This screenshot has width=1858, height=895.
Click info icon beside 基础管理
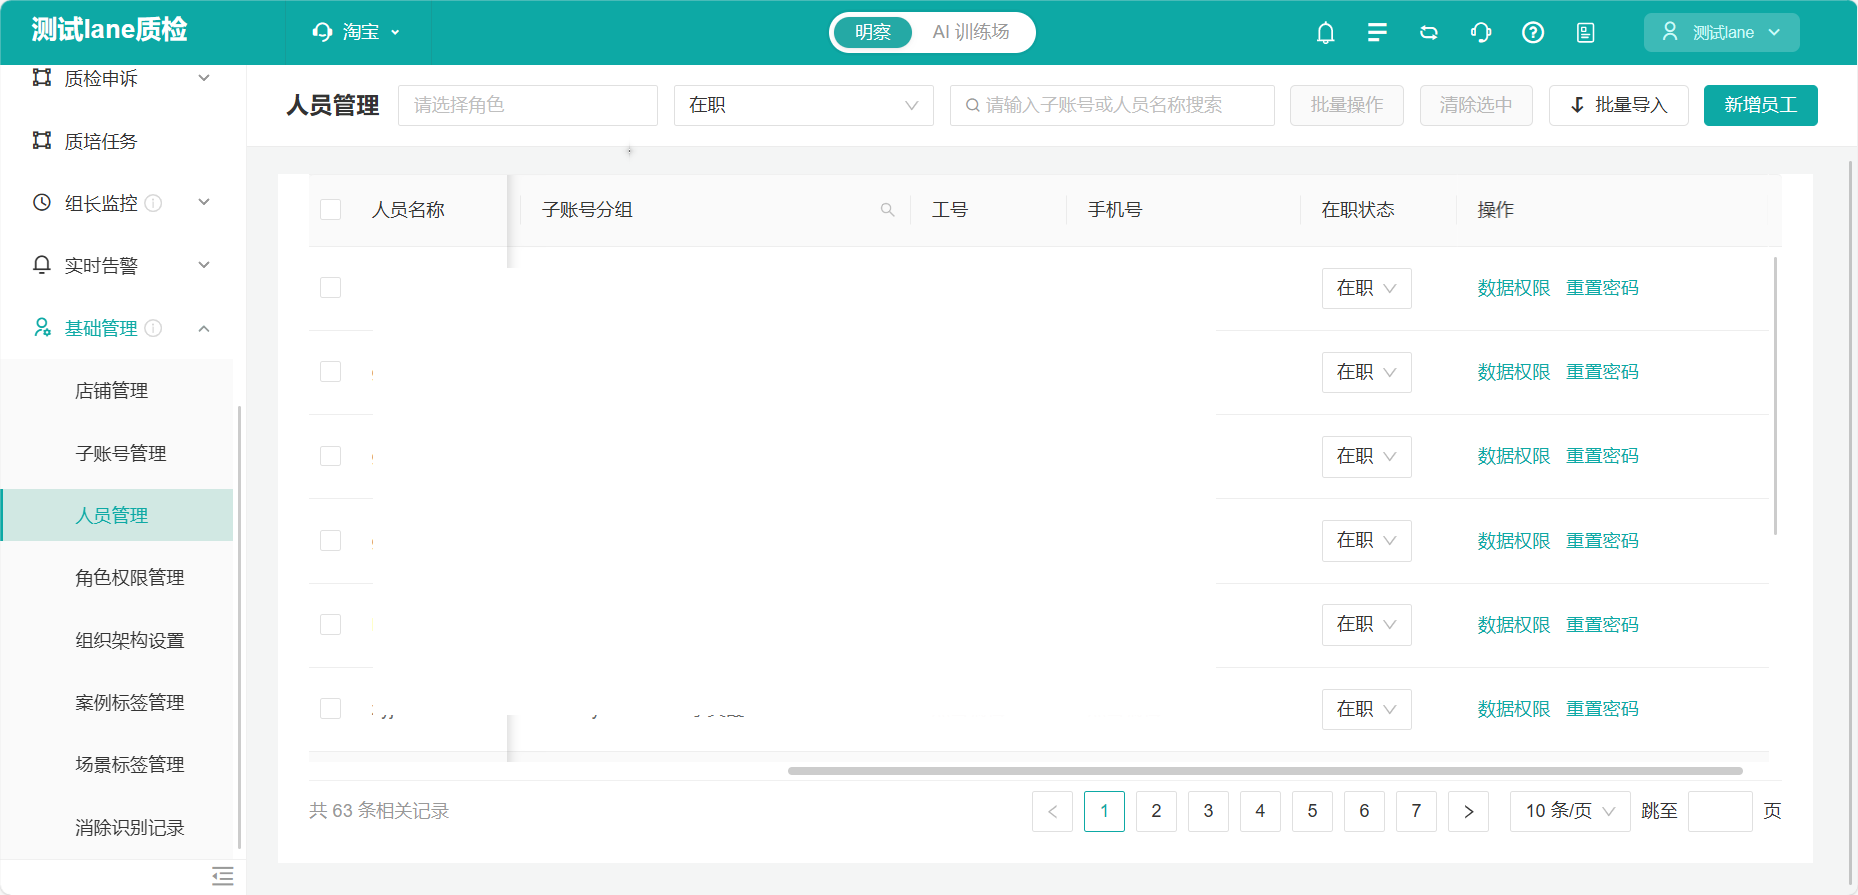coord(153,328)
